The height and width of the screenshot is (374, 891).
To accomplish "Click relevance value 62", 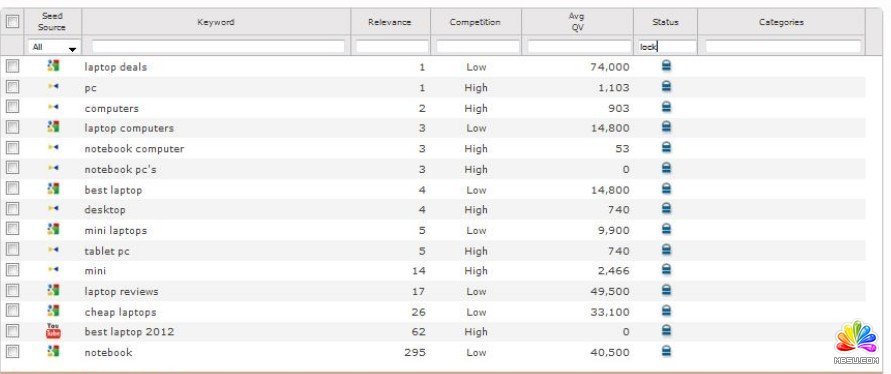I will click(x=419, y=331).
